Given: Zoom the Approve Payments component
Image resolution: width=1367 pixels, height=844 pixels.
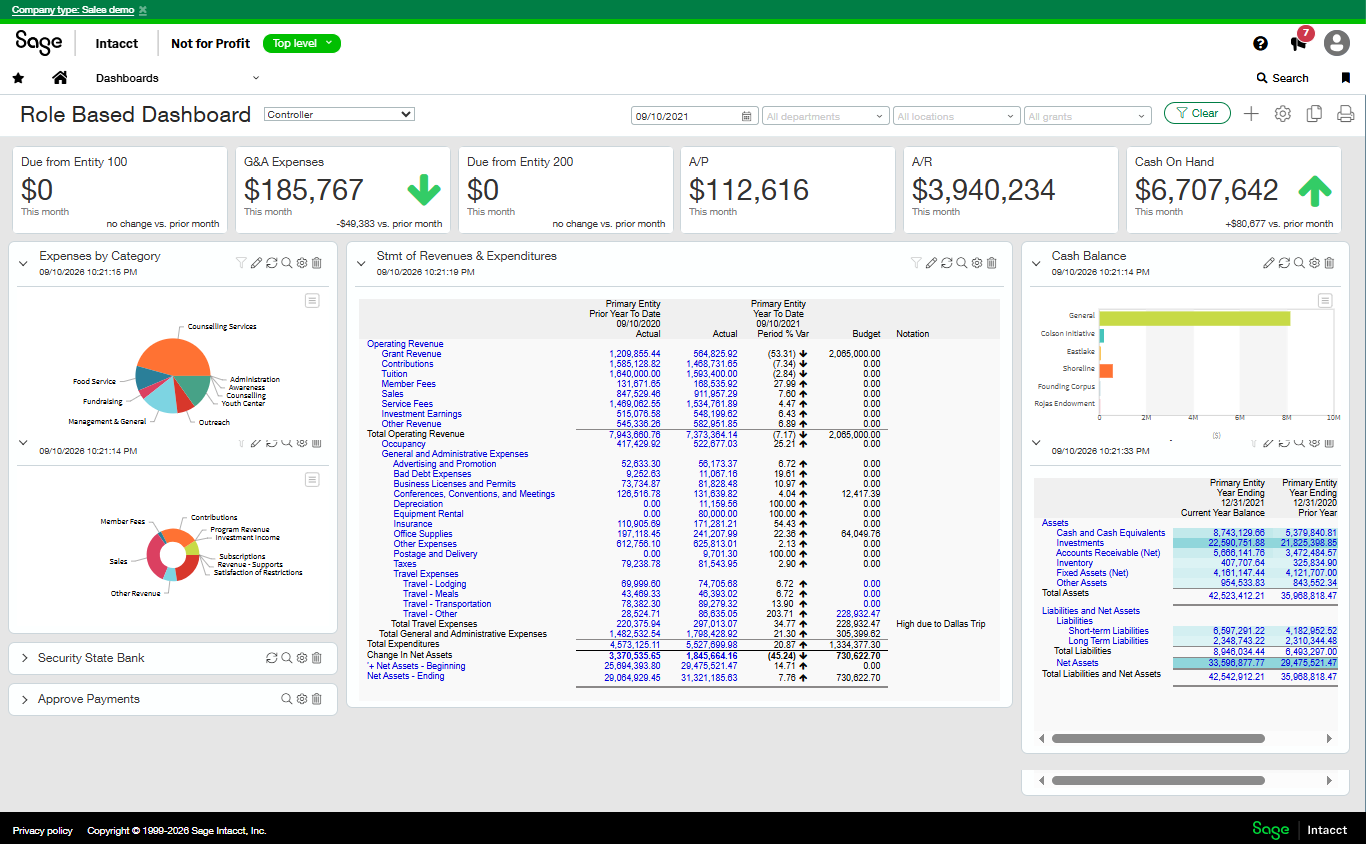Looking at the screenshot, I should 286,699.
